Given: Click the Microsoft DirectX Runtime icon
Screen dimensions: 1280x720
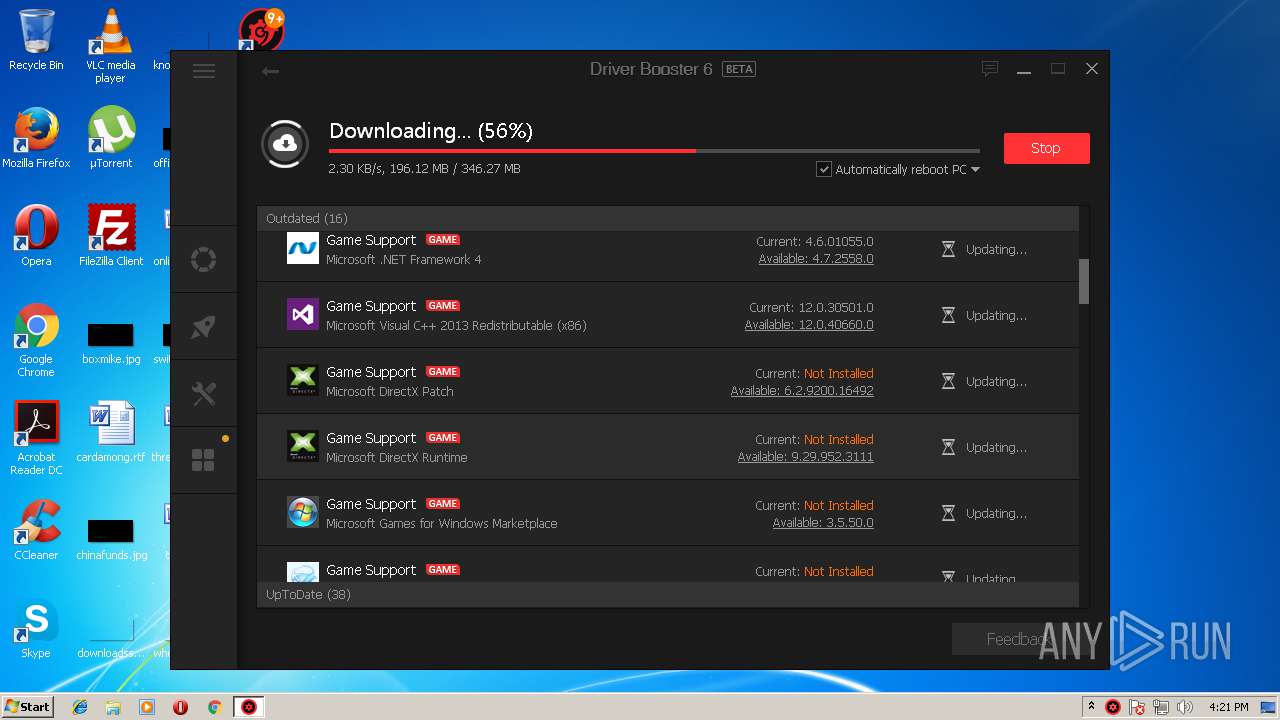Looking at the screenshot, I should click(303, 446).
